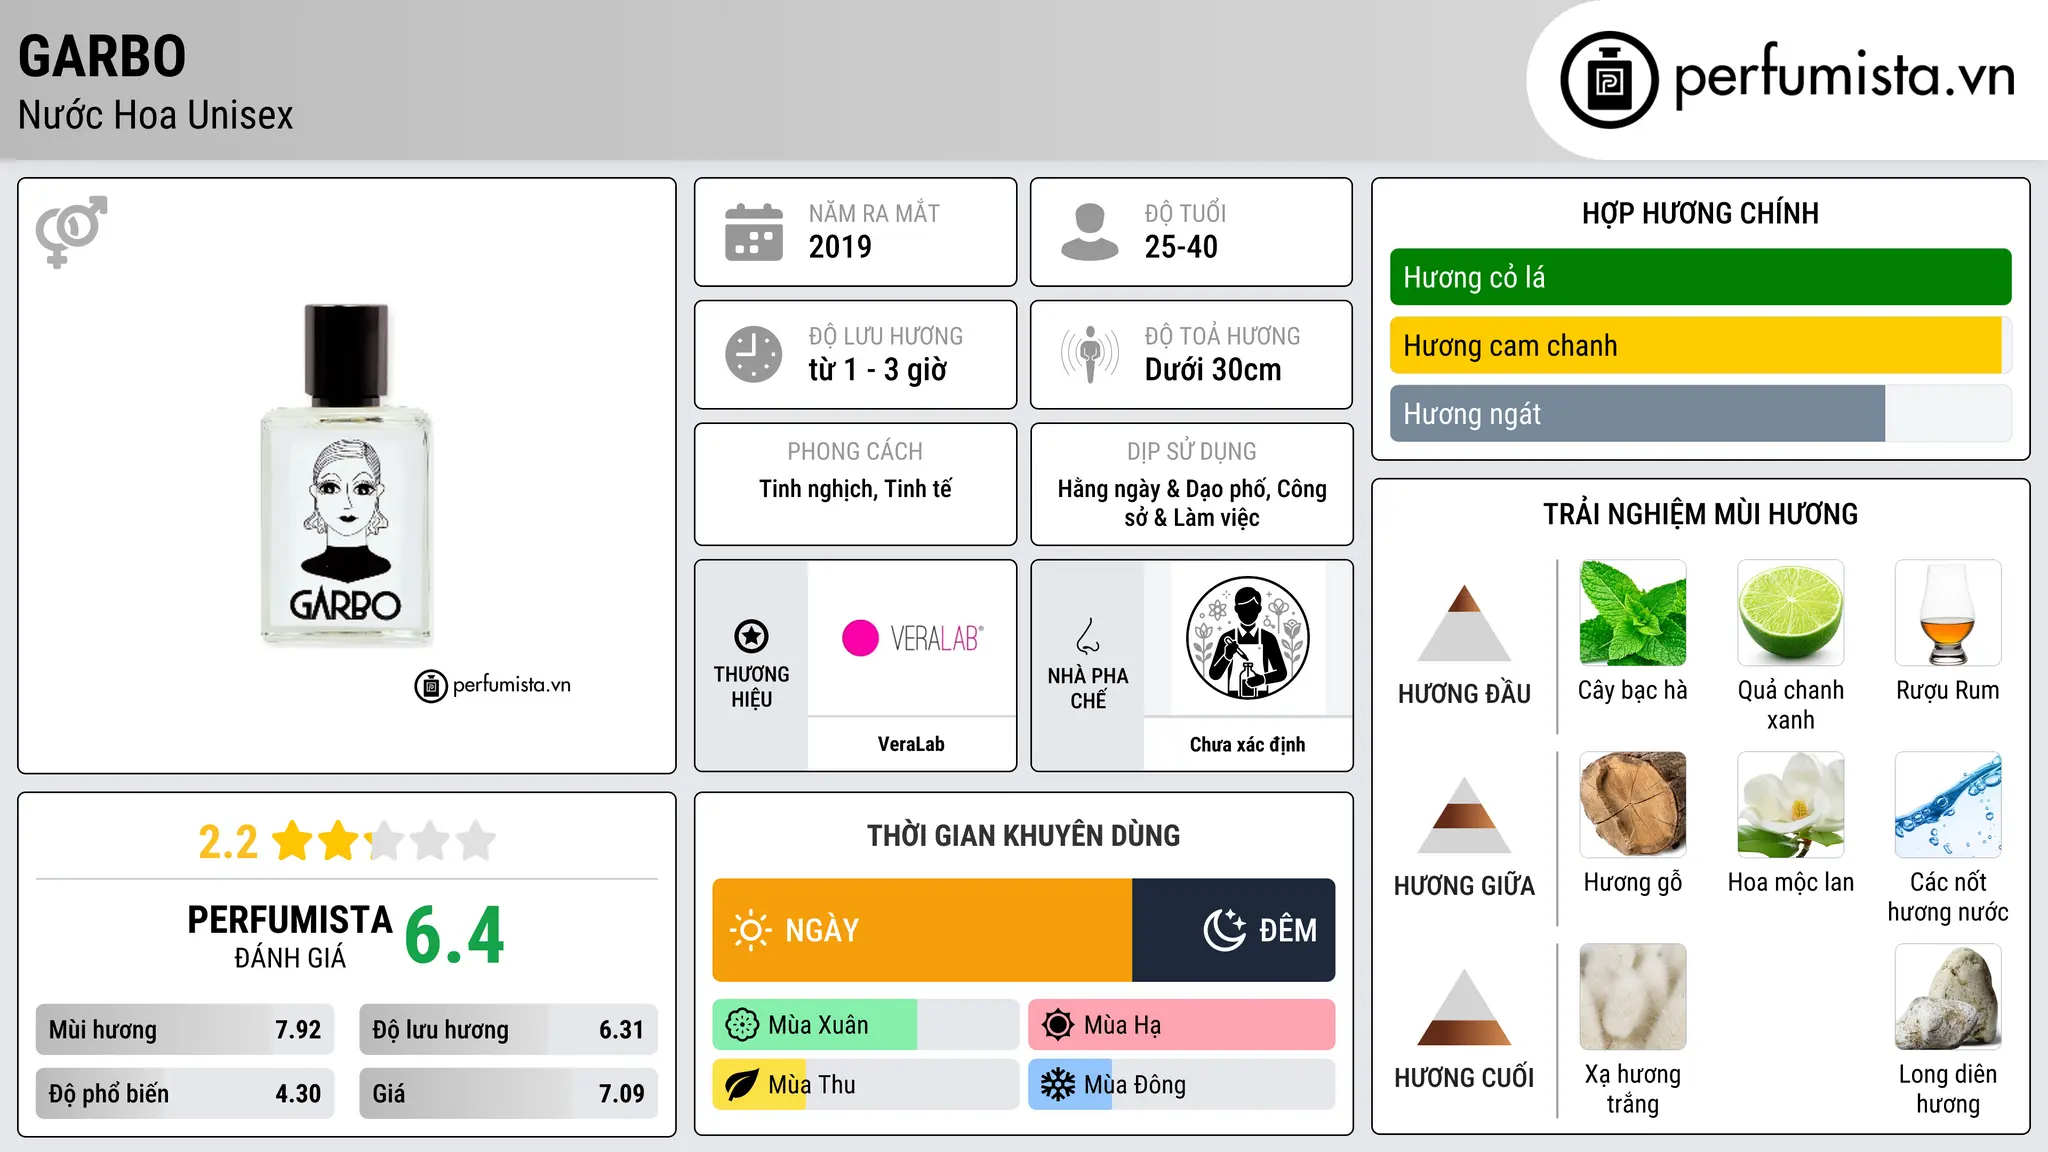The height and width of the screenshot is (1152, 2048).
Task: Click the pink VeraLab brand logo
Action: coord(912,638)
